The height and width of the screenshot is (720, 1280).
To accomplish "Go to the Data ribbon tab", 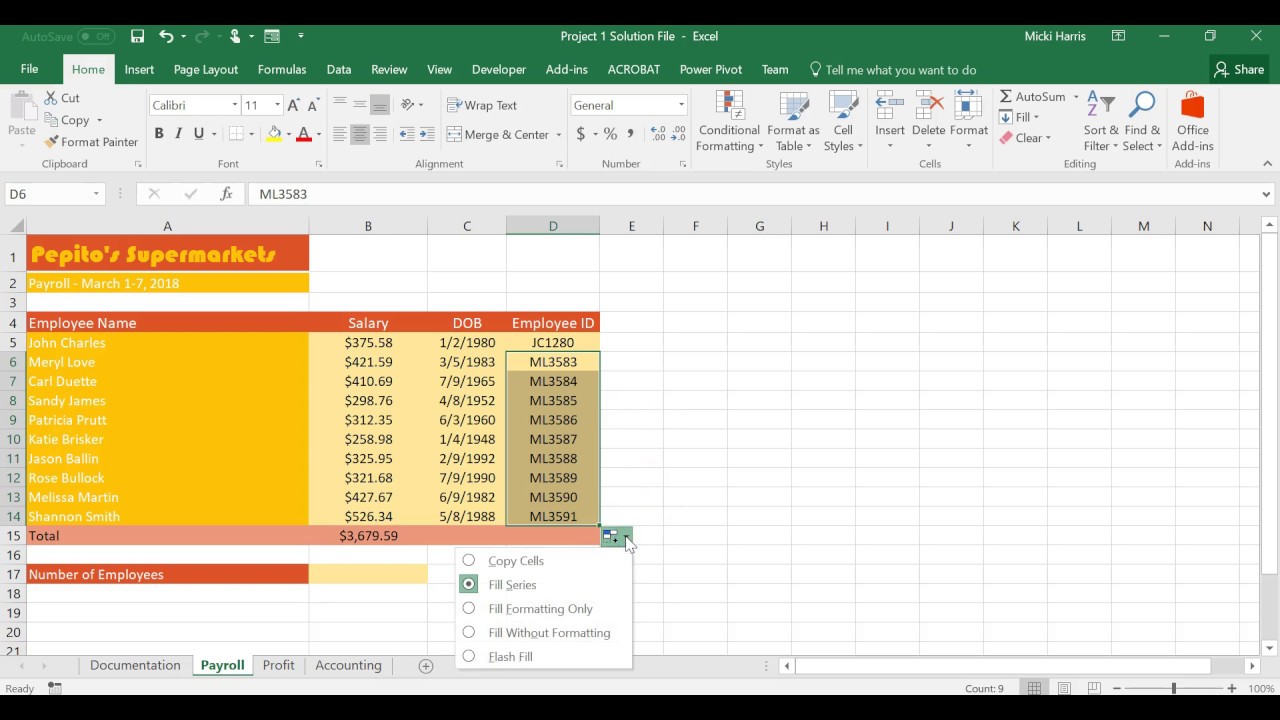I will [x=339, y=70].
